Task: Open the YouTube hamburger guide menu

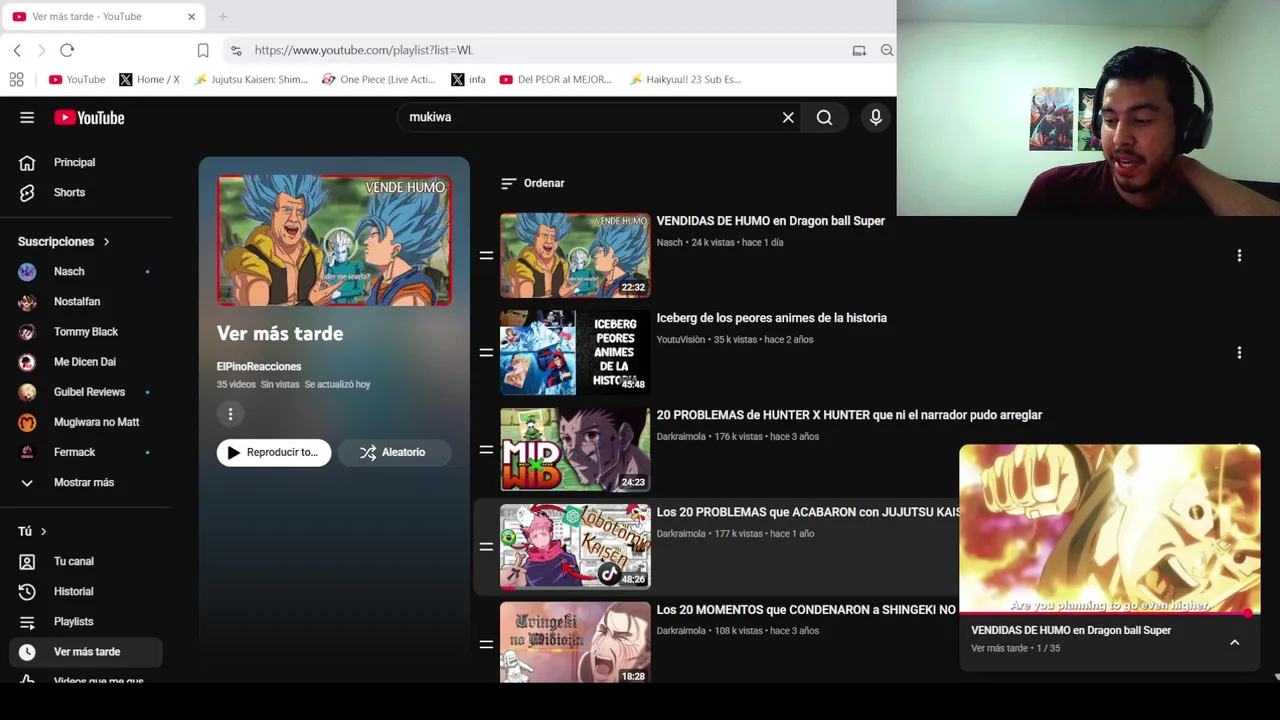Action: [27, 117]
